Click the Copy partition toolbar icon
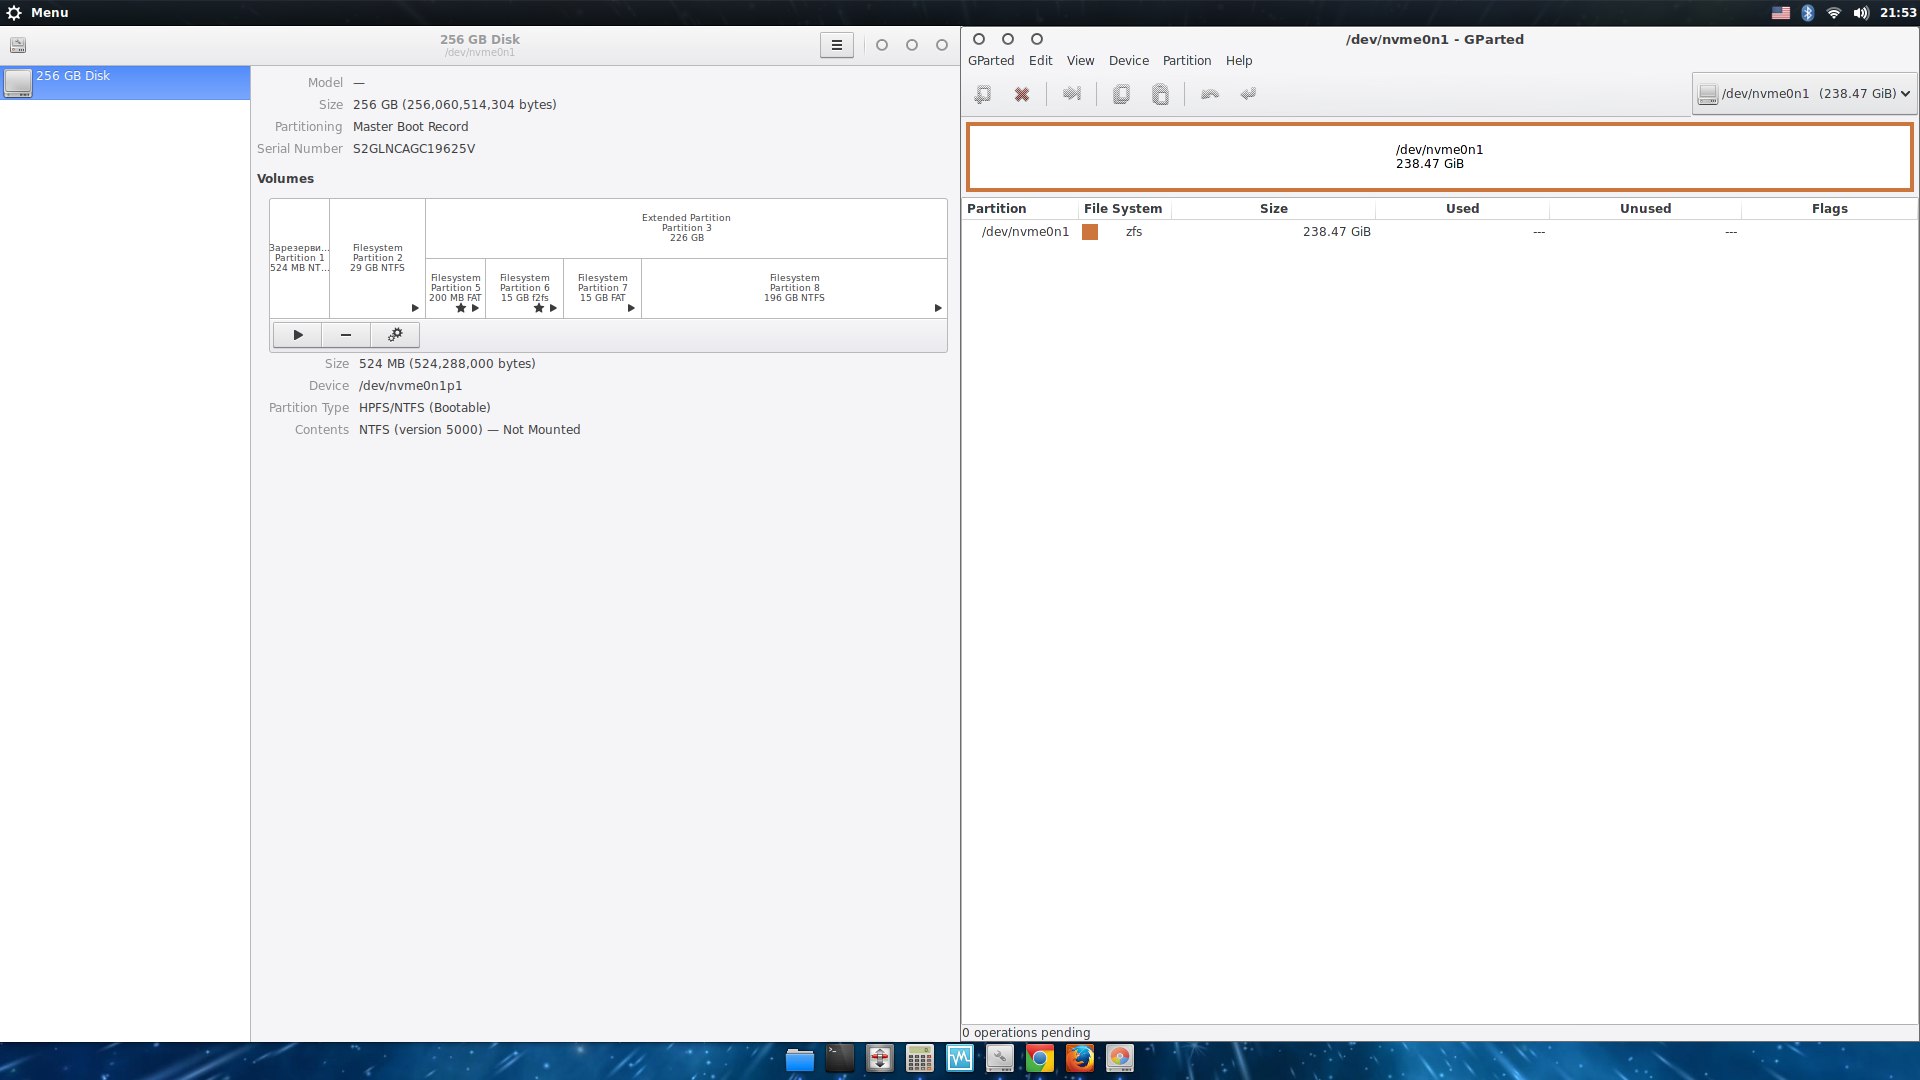This screenshot has height=1080, width=1920. point(1120,94)
